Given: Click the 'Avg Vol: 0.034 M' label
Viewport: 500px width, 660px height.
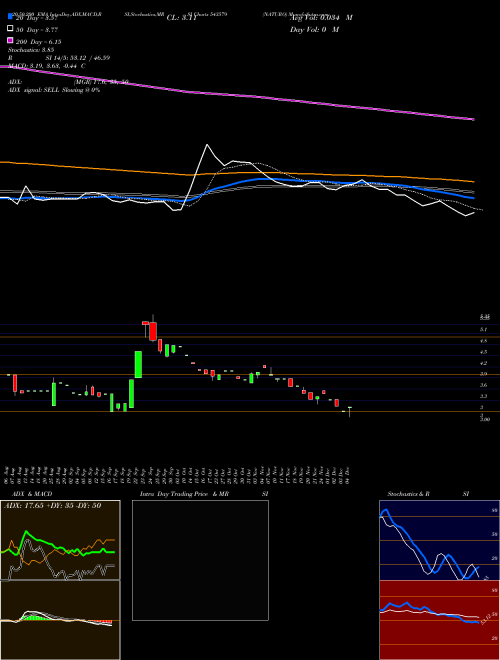Looking at the screenshot, I should point(321,18).
